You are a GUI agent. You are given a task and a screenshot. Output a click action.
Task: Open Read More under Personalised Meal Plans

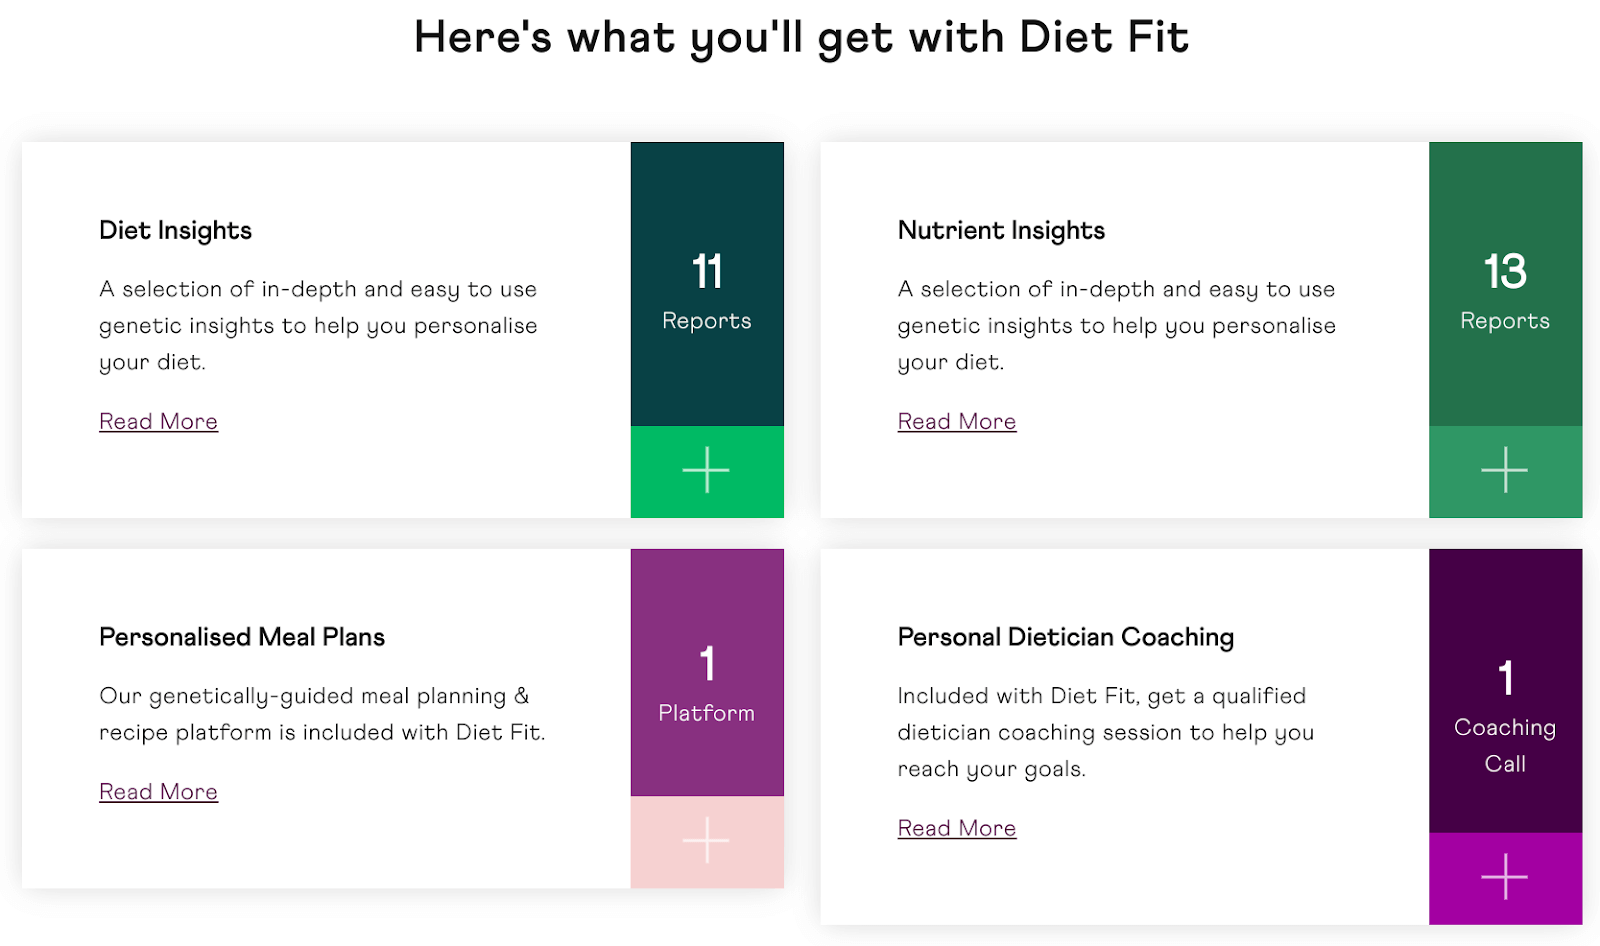158,792
